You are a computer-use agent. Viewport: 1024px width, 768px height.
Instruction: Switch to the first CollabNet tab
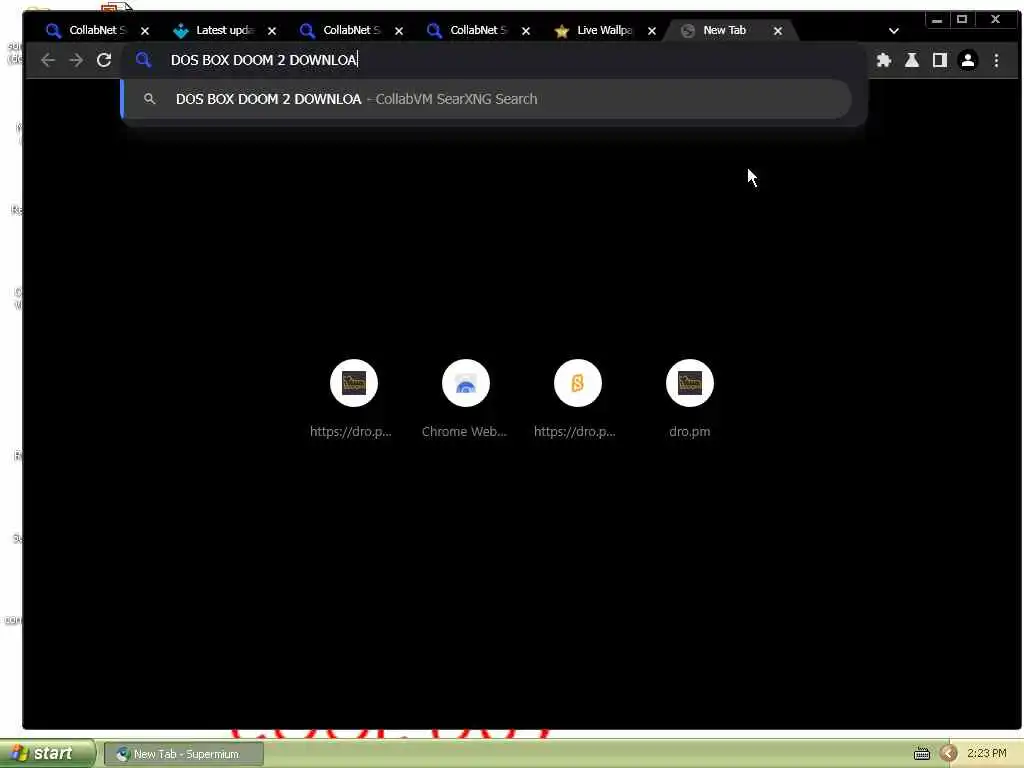[97, 30]
